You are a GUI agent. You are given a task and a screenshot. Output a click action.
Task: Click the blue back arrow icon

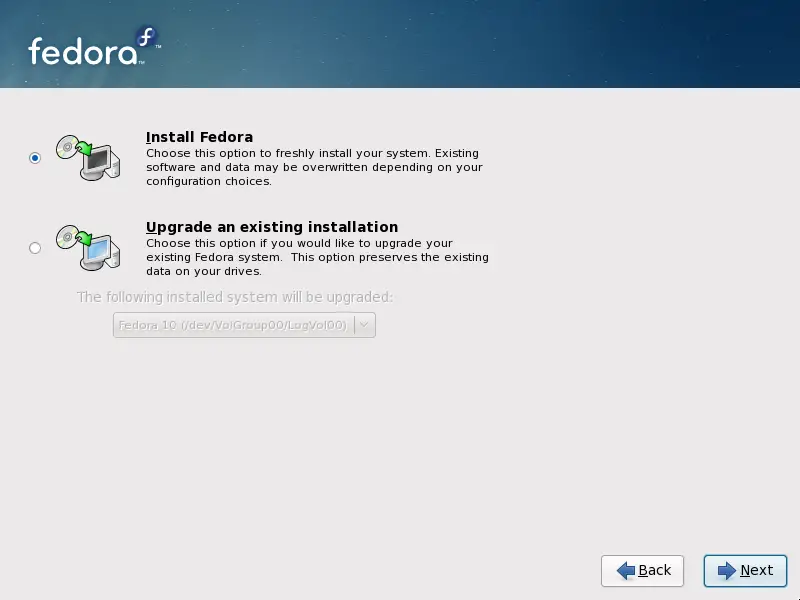pos(625,571)
